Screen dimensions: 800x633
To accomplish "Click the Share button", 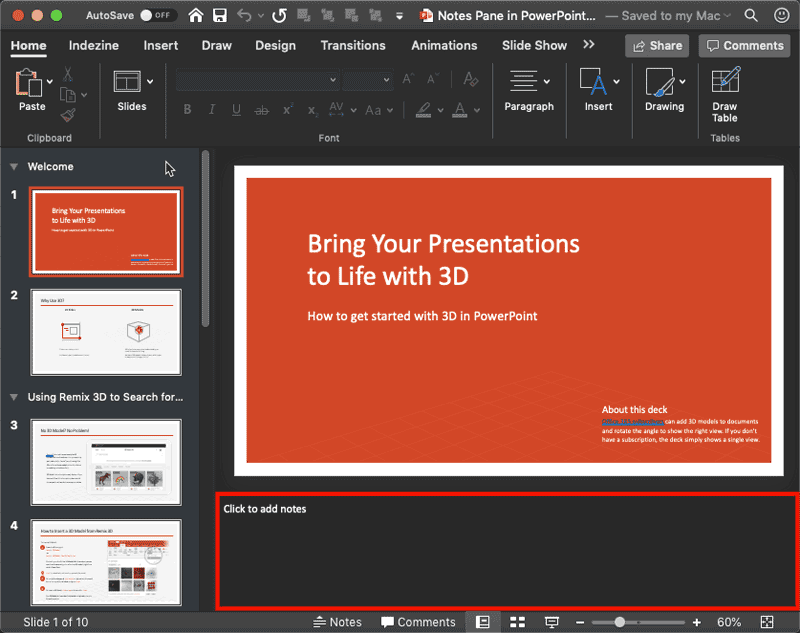I will [657, 46].
